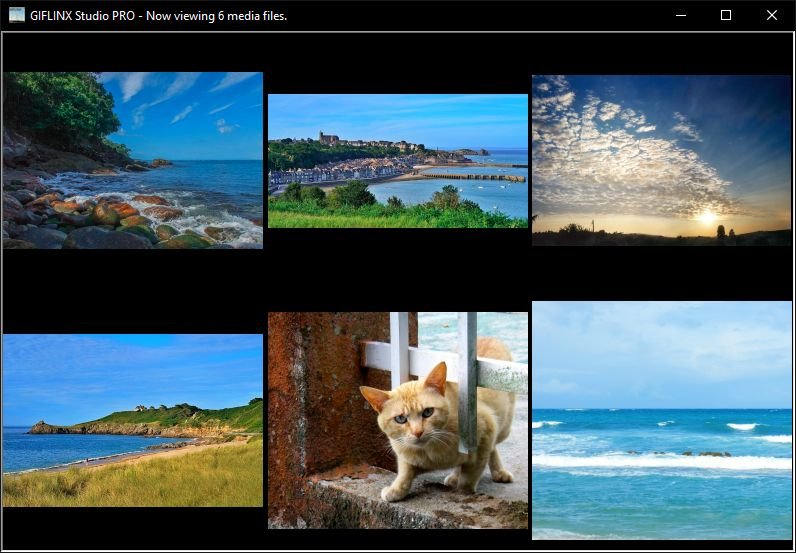This screenshot has height=553, width=796.
Task: Minimize the GIFLINX Studio PRO window
Action: 680,15
